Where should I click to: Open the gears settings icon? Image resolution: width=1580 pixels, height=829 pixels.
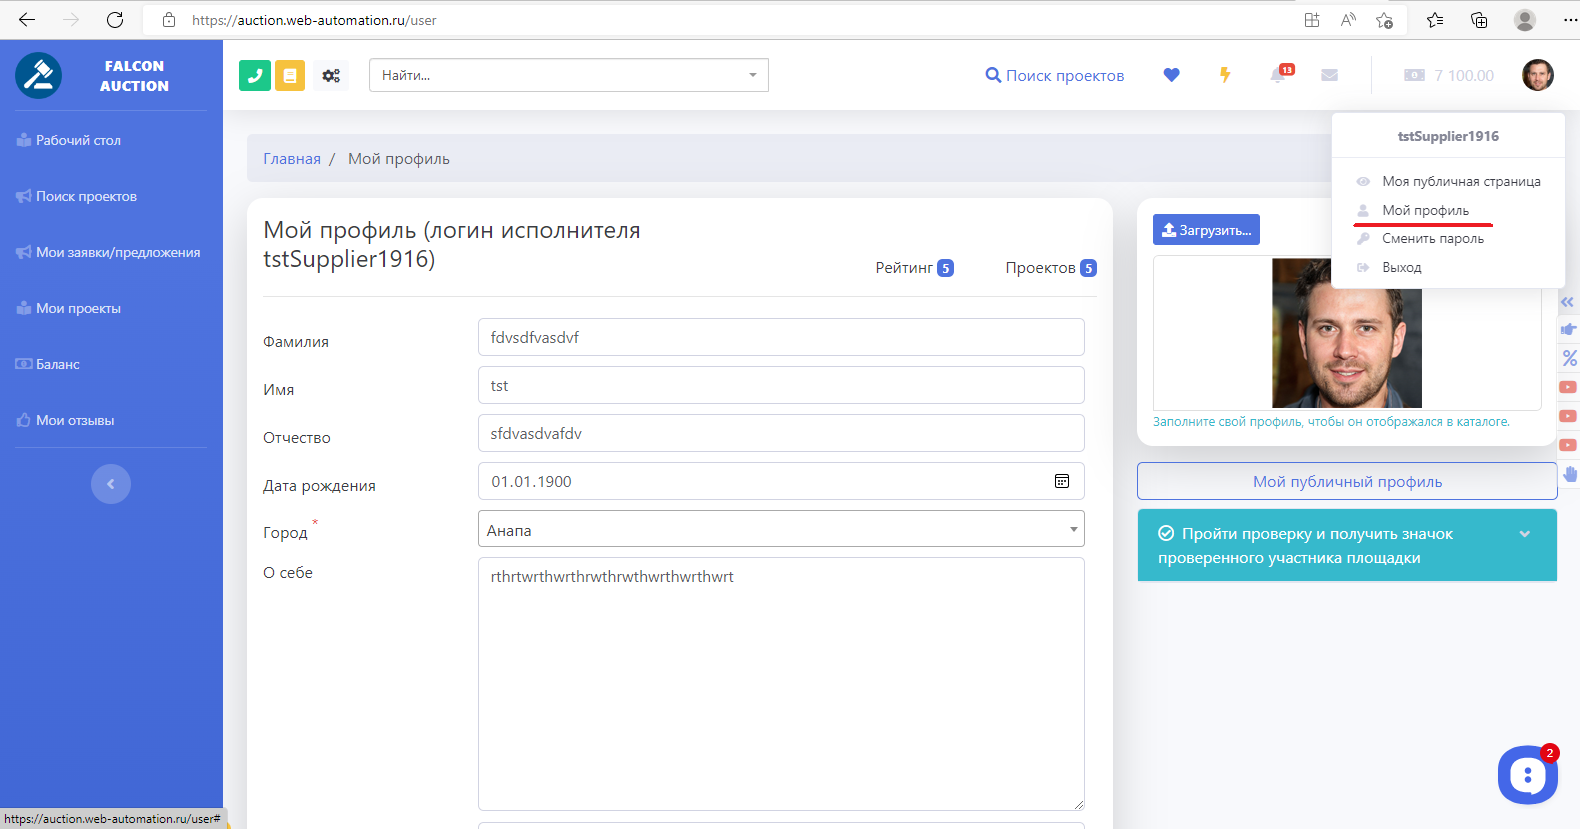point(331,75)
